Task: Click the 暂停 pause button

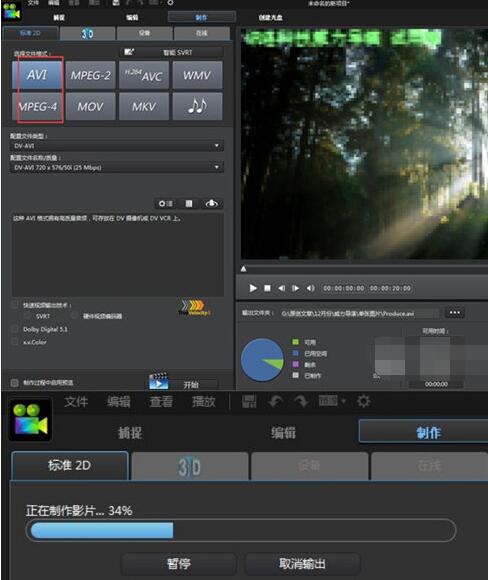Action: tap(179, 564)
